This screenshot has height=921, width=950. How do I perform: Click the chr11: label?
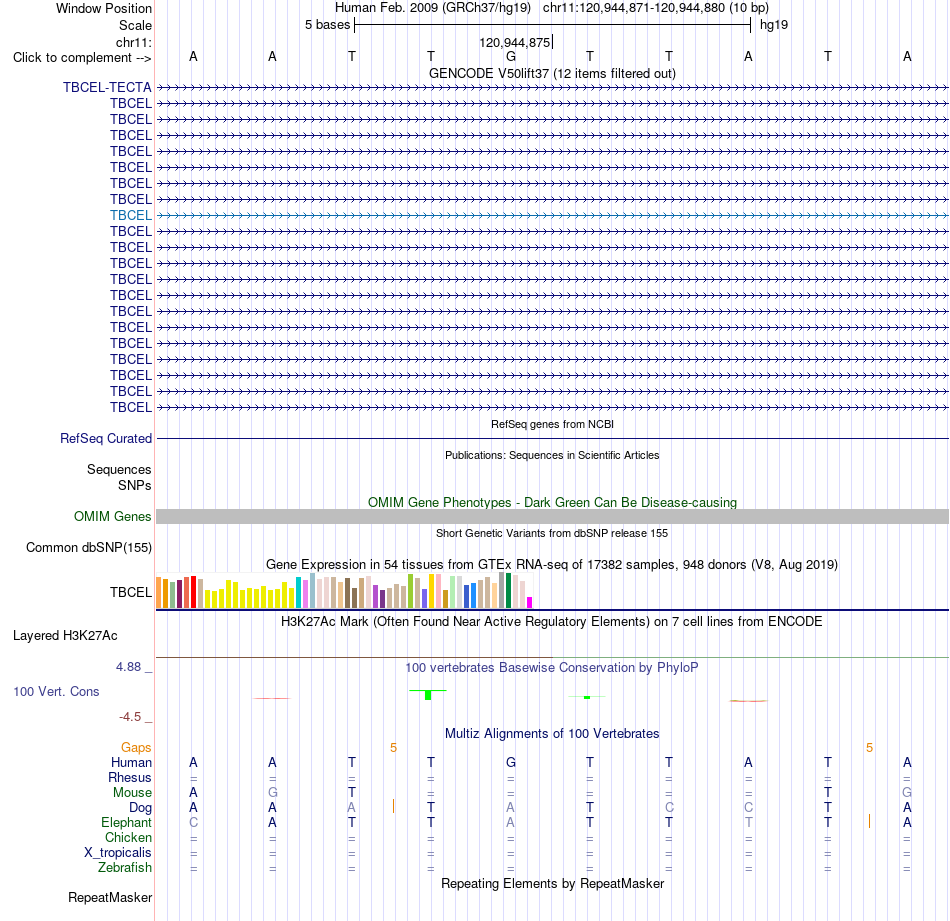(133, 42)
